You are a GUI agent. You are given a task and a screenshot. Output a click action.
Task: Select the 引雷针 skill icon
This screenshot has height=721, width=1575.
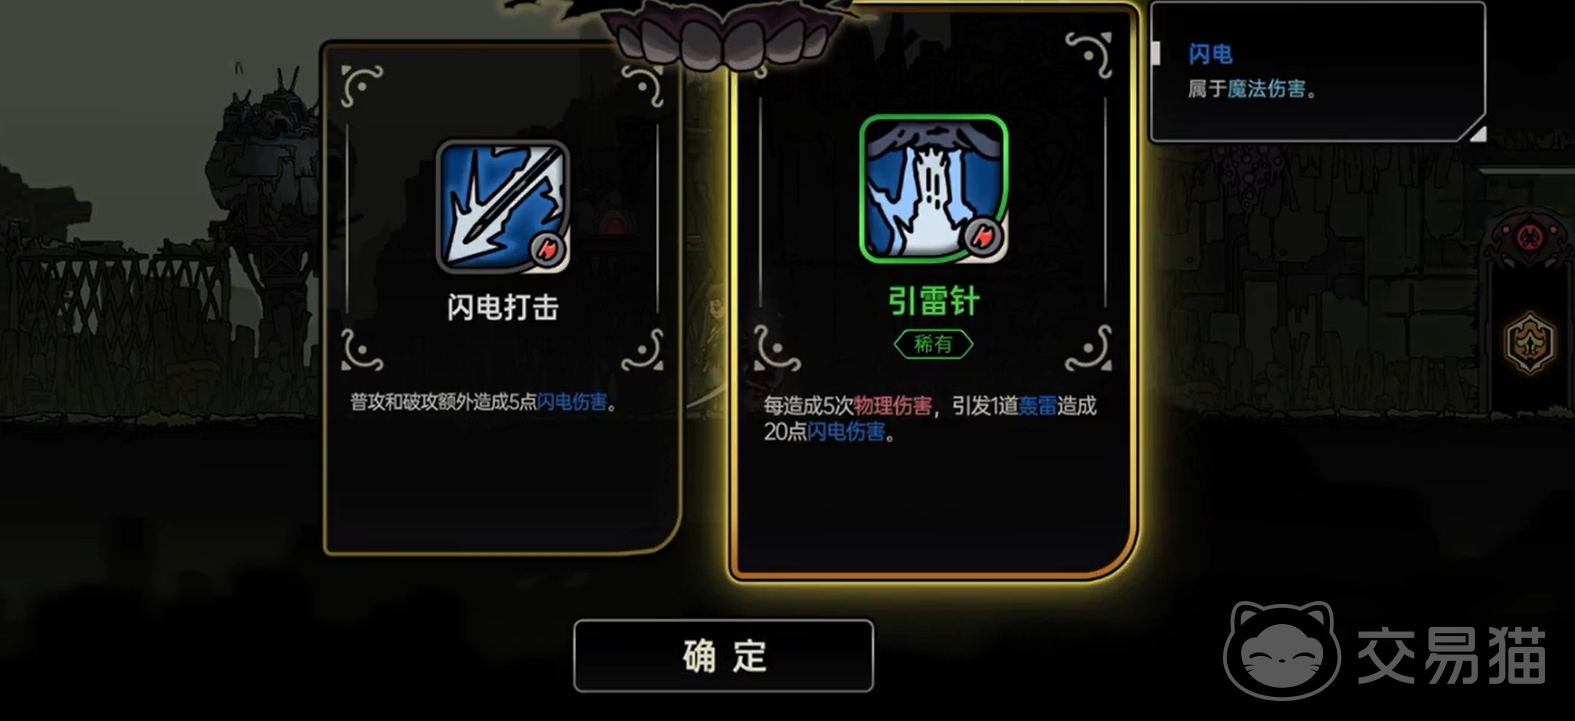[933, 189]
